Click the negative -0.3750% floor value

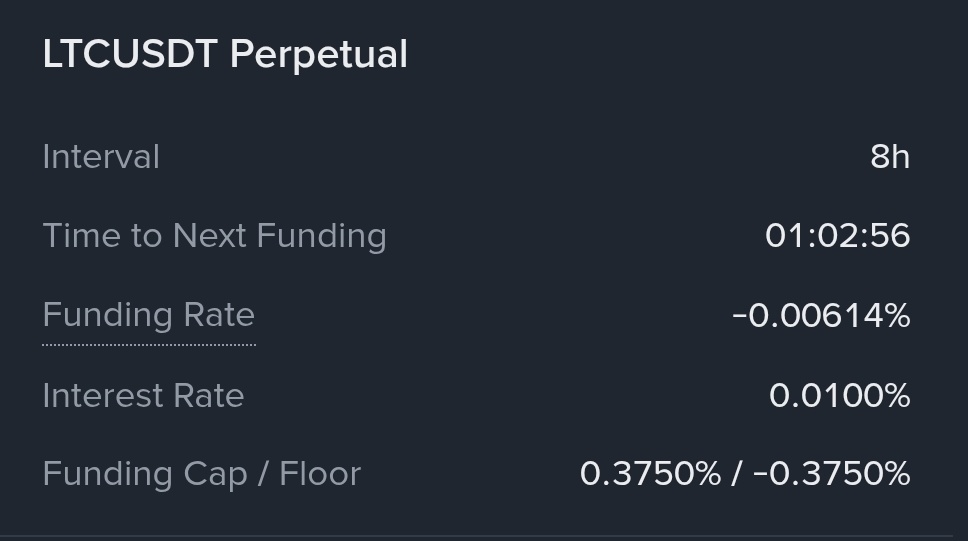[x=831, y=474]
